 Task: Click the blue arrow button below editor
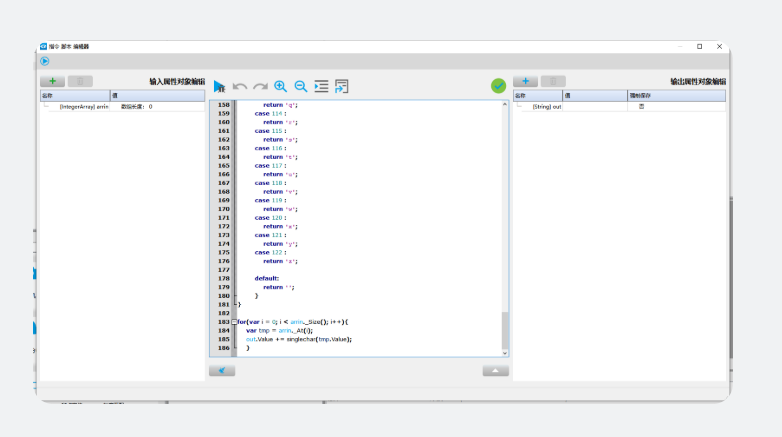(222, 370)
